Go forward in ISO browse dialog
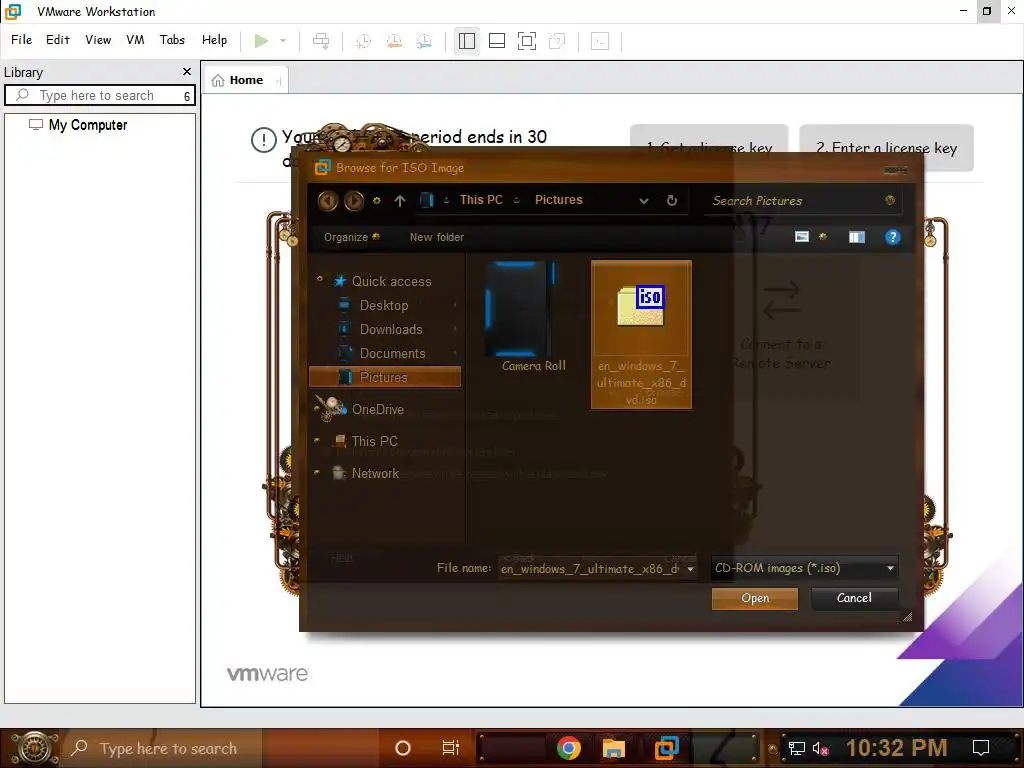The image size is (1024, 768). (x=354, y=200)
